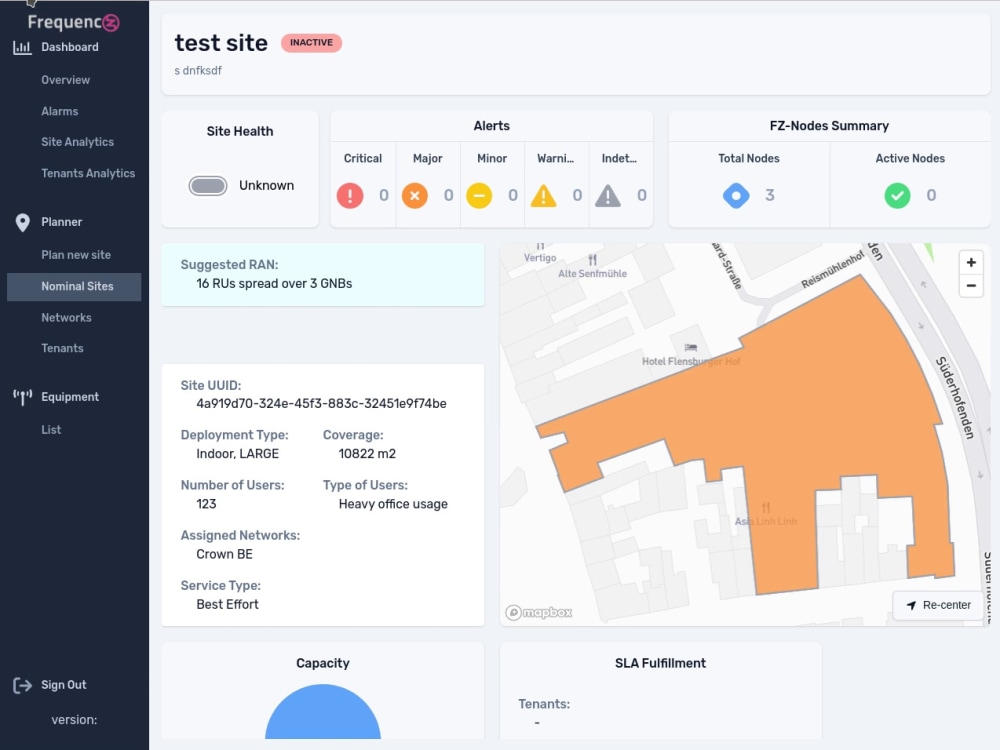Image resolution: width=1000 pixels, height=750 pixels.
Task: Click the Vertigo label on the map
Action: tap(540, 258)
